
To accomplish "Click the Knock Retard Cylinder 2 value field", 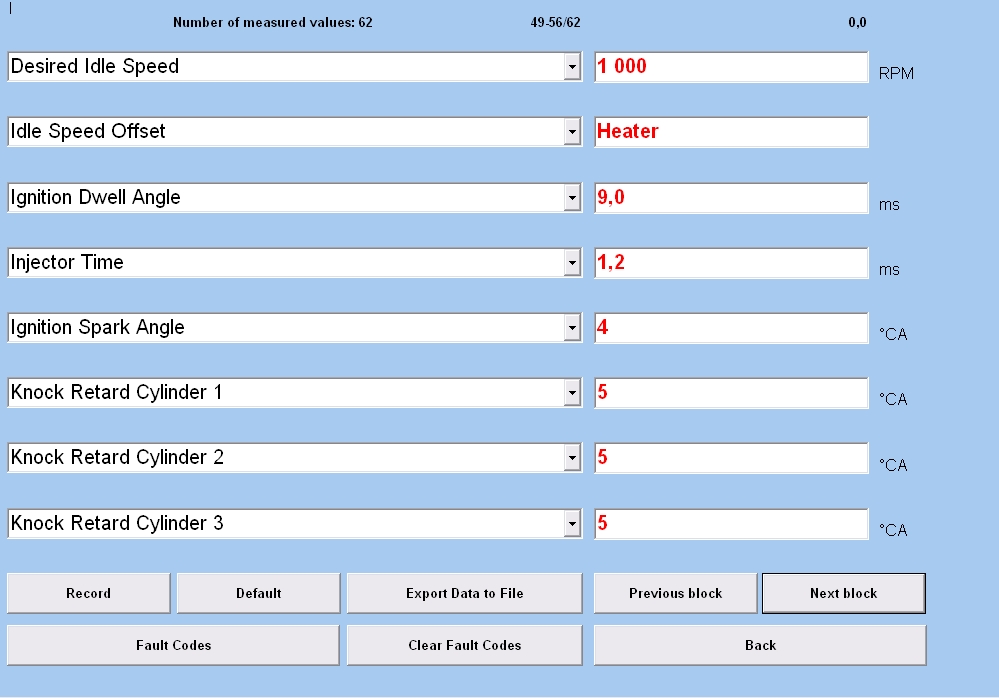I will point(731,459).
